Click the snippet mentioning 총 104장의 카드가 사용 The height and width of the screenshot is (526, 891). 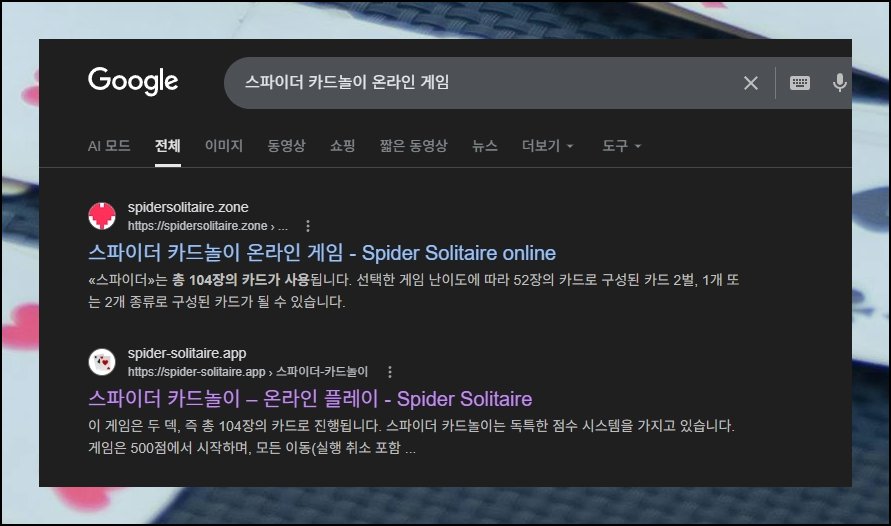(414, 291)
